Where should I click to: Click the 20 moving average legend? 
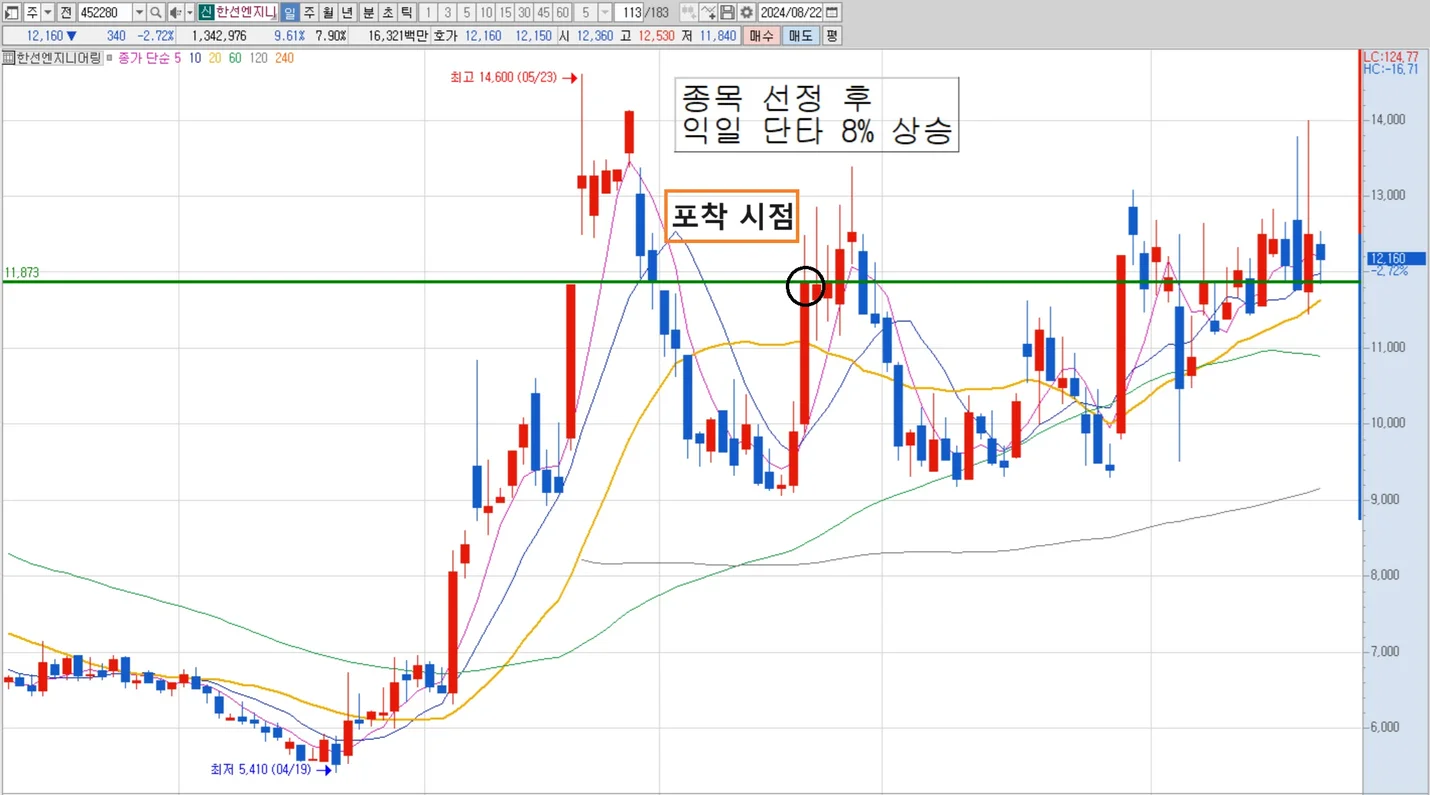[215, 58]
